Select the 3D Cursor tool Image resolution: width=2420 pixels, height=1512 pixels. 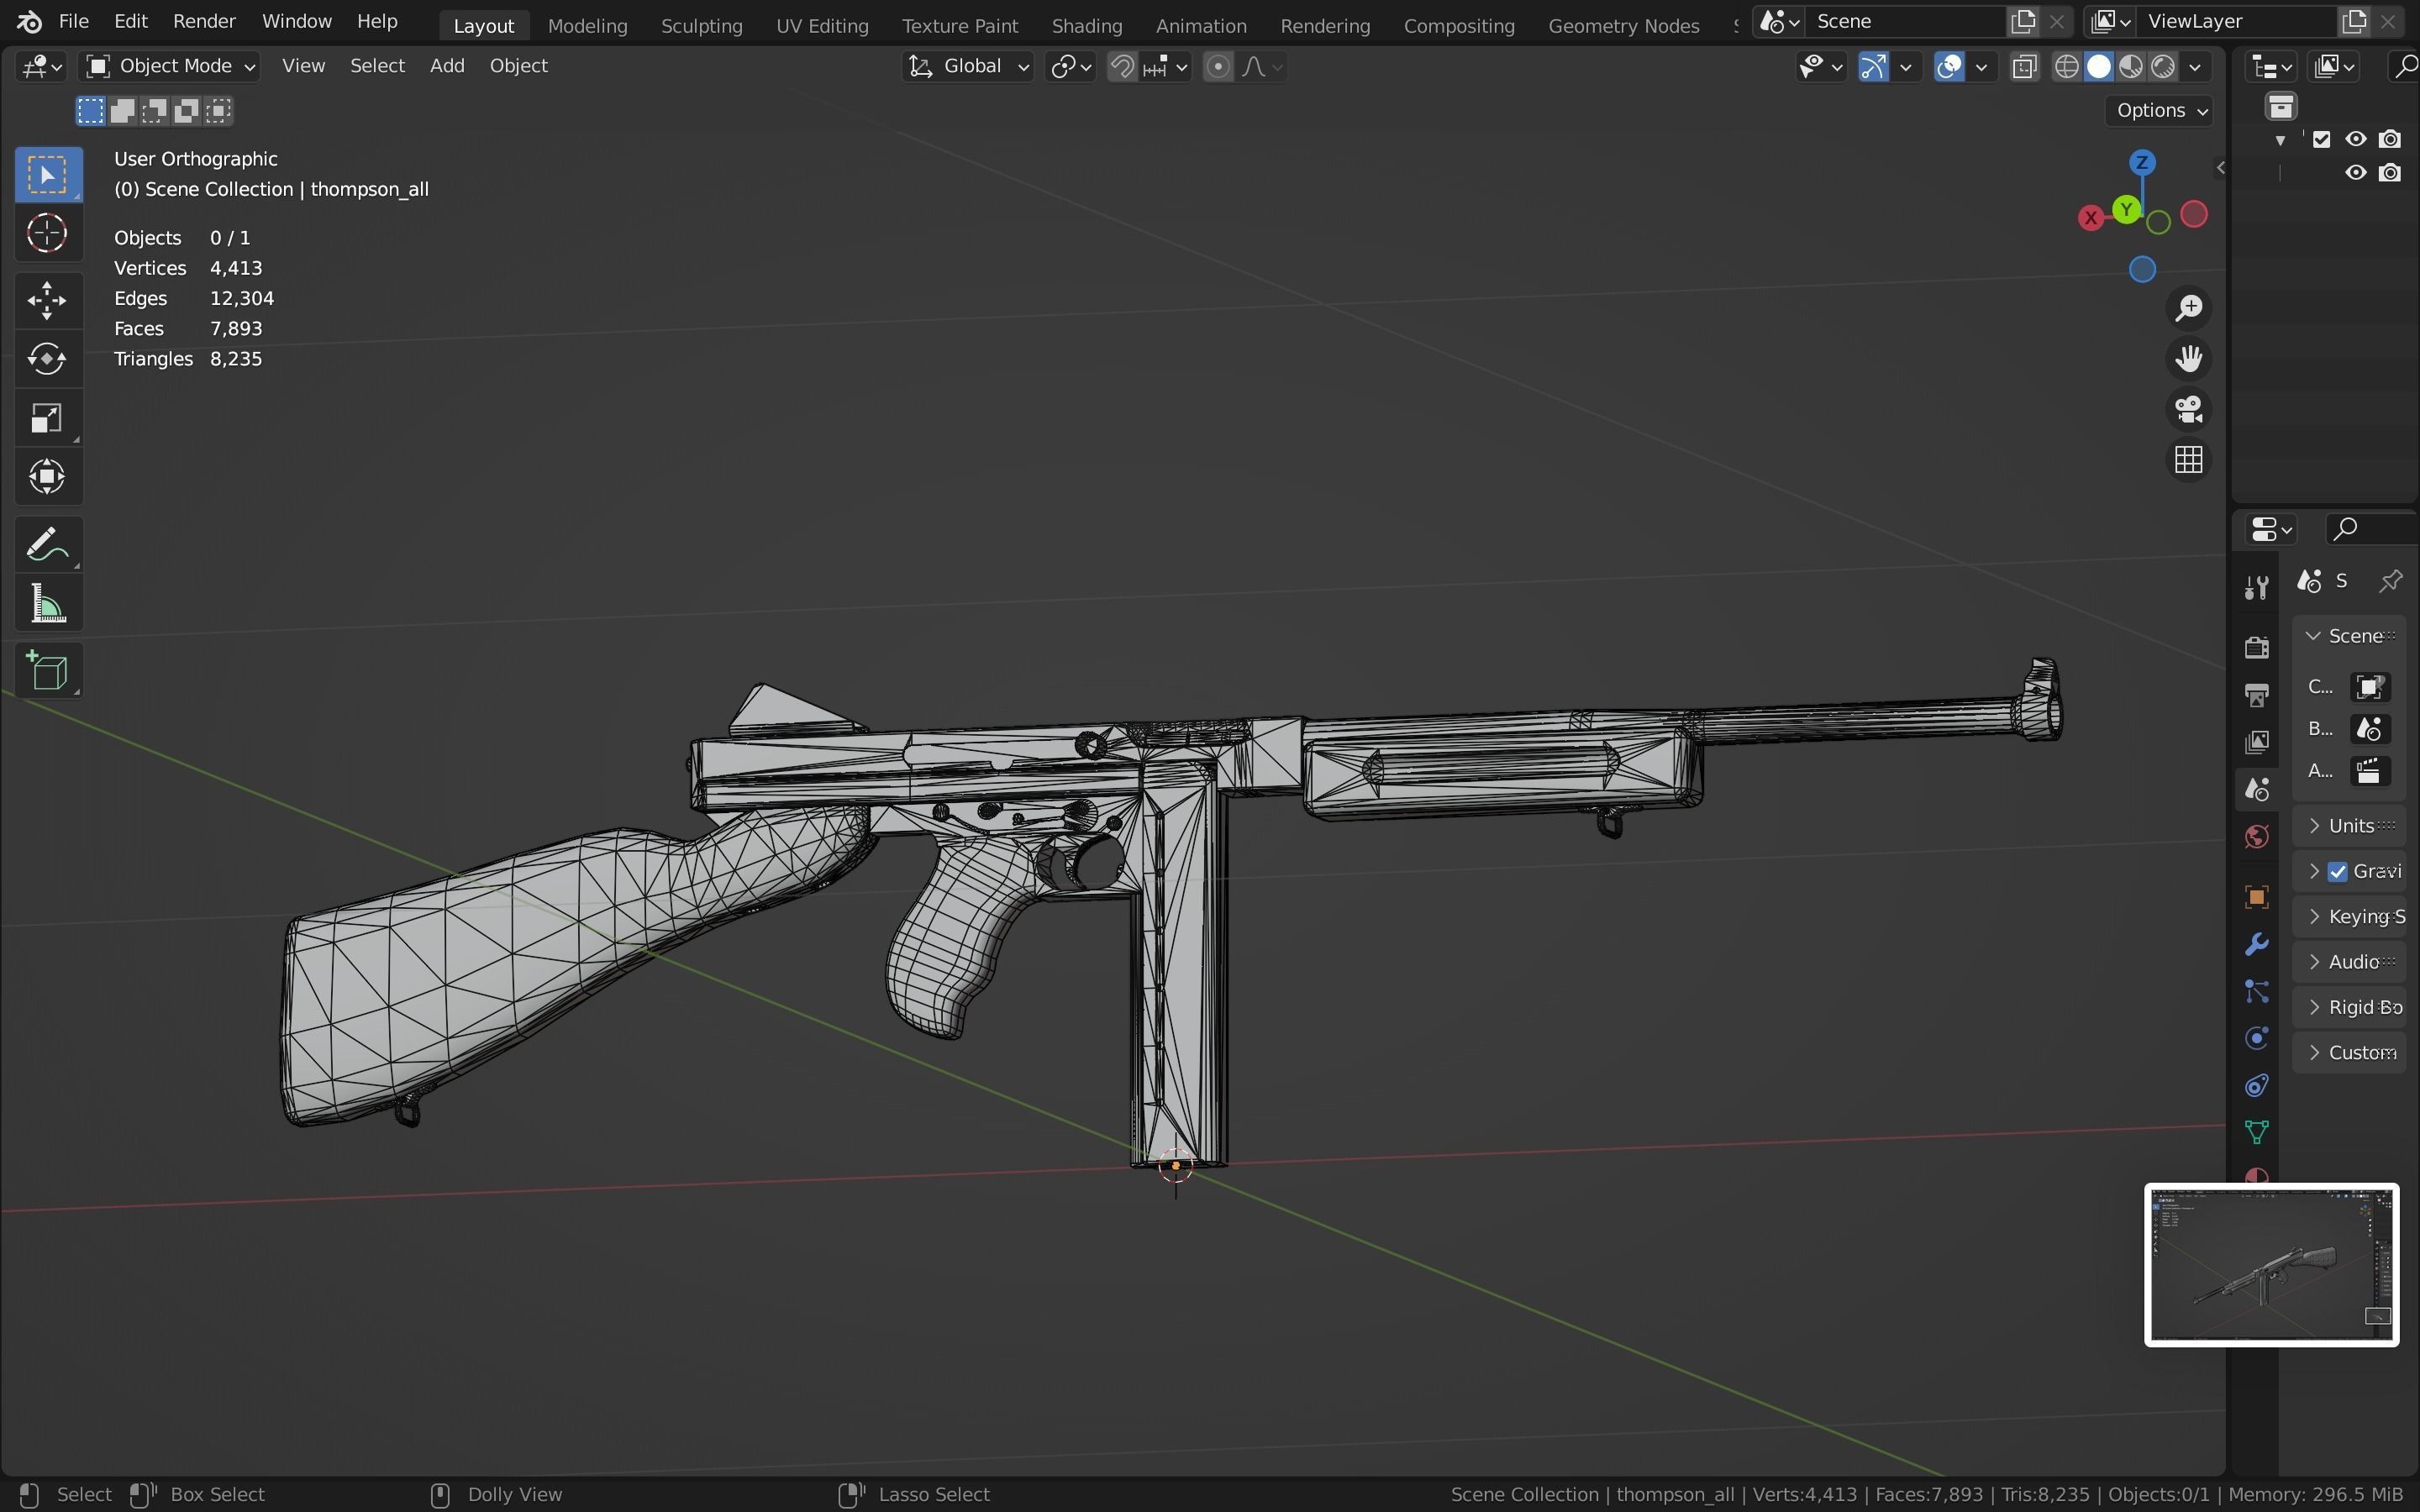click(x=47, y=234)
